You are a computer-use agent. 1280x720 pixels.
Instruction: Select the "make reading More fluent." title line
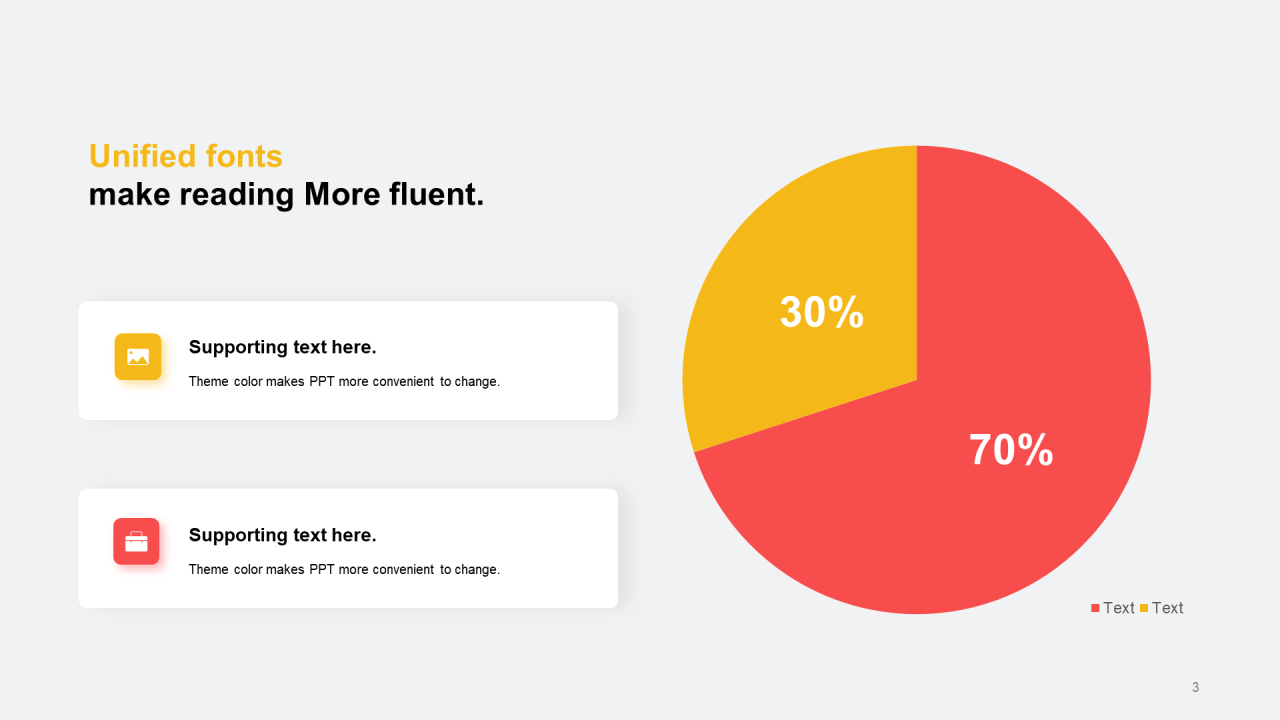coord(286,194)
